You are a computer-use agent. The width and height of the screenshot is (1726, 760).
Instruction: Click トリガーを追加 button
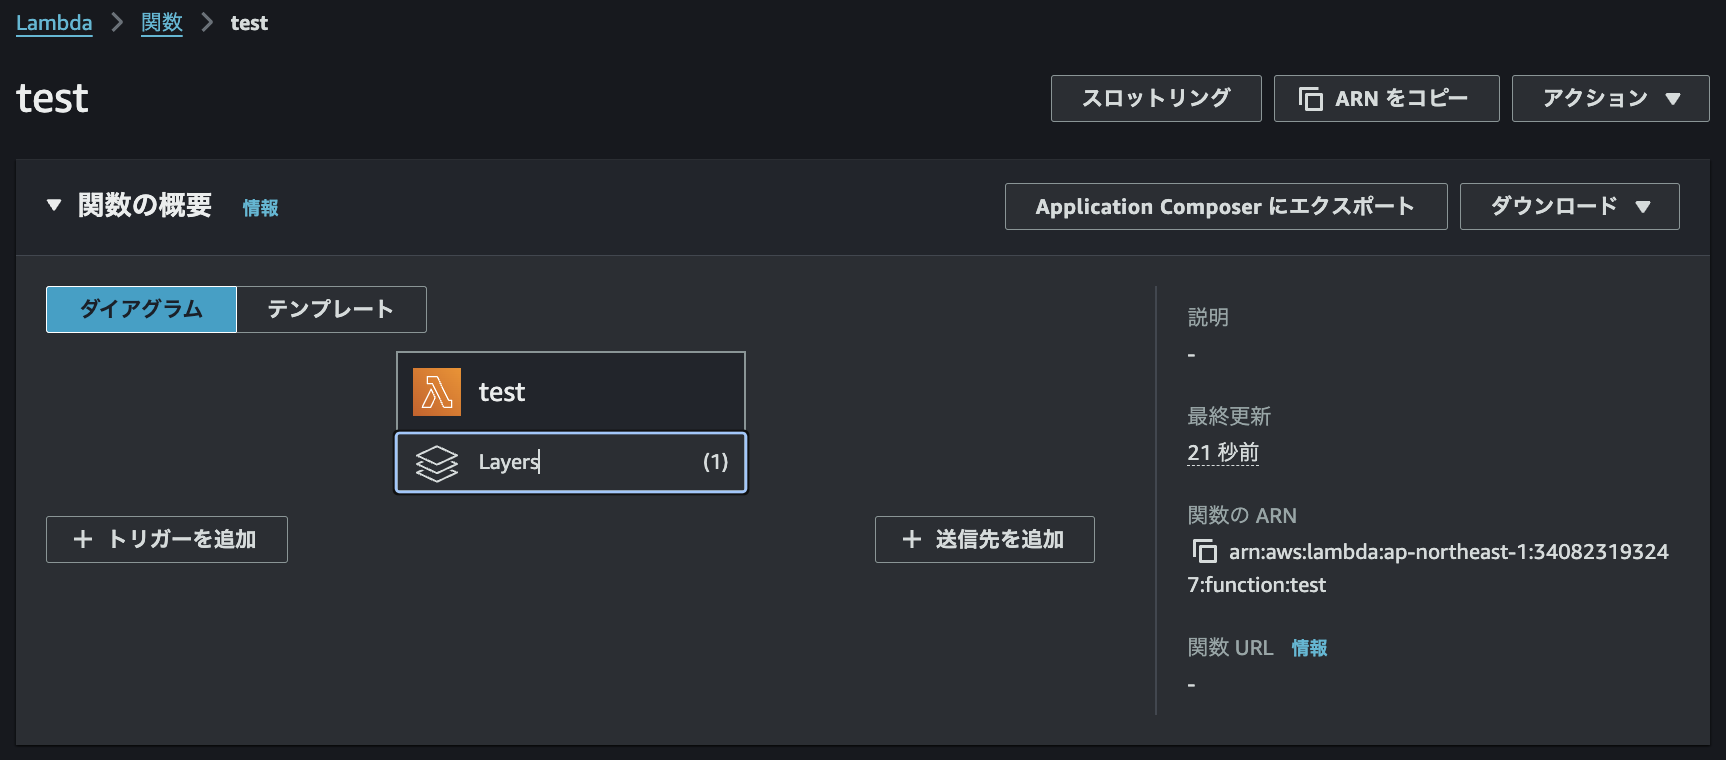(167, 539)
